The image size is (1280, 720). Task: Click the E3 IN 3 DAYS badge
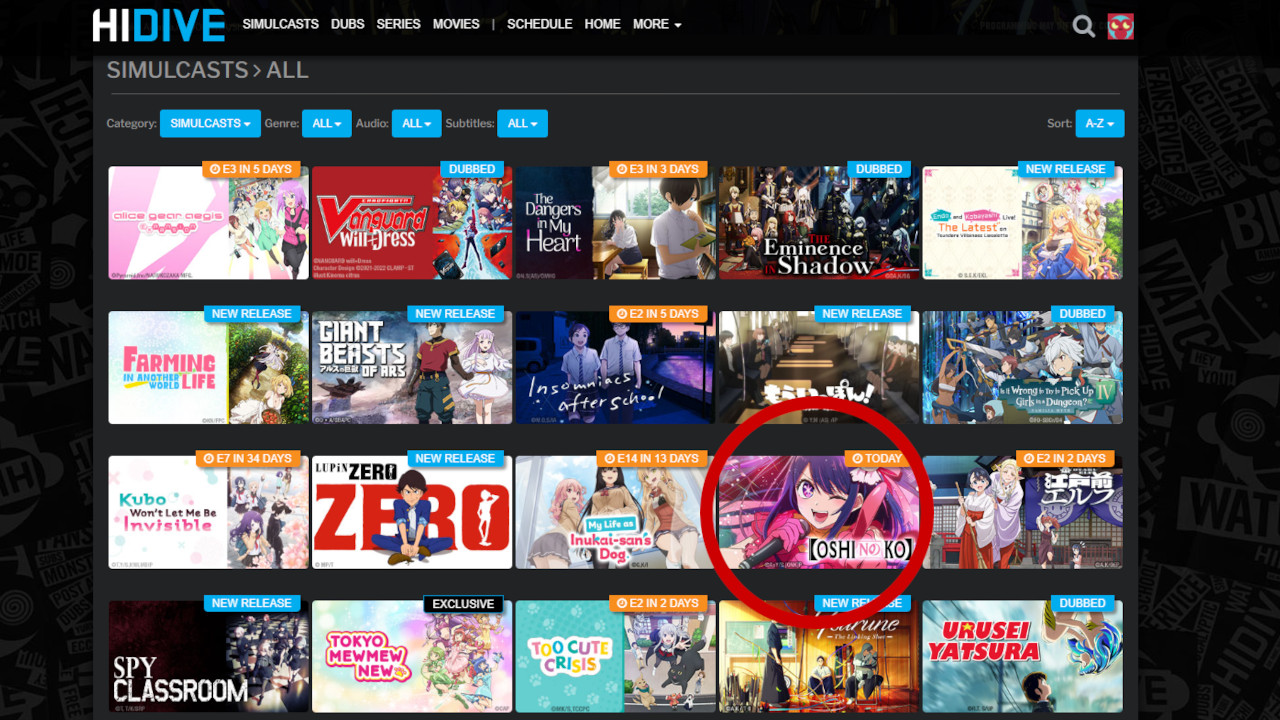pos(658,169)
